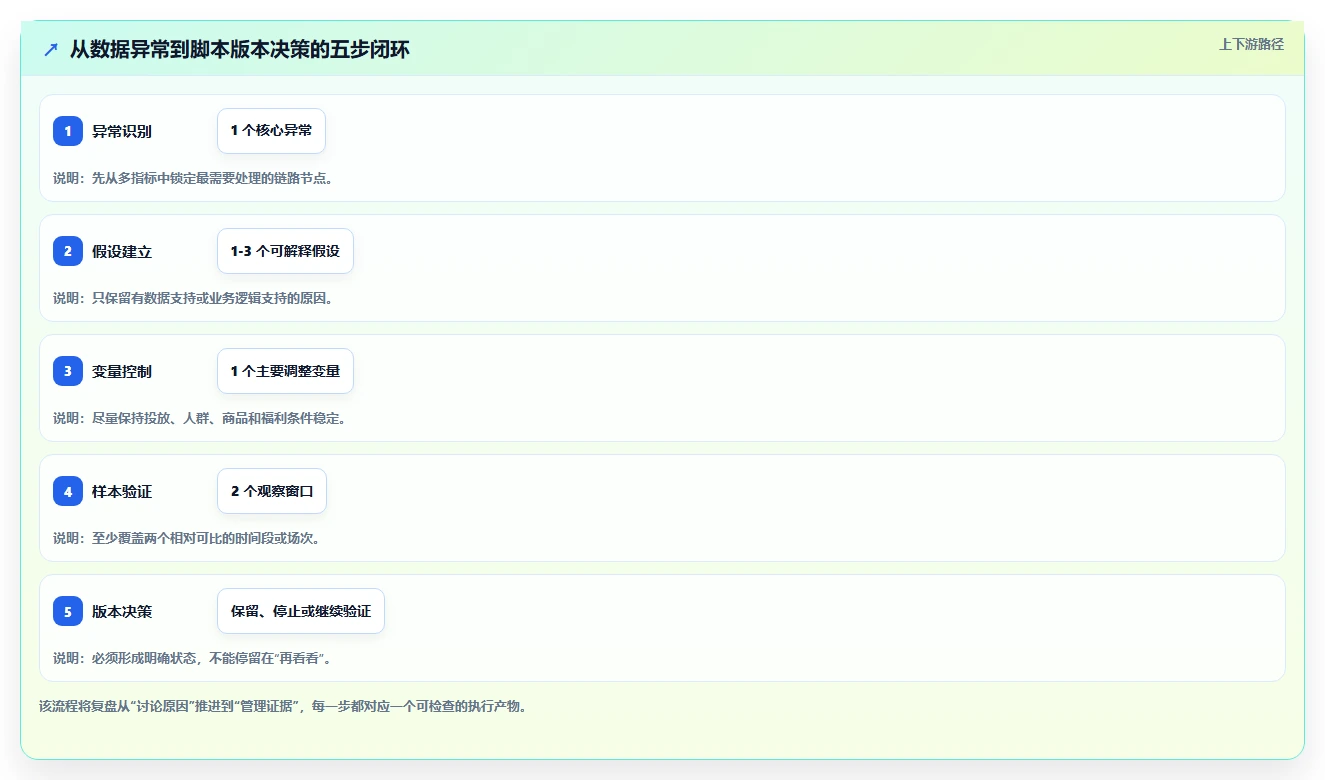
Task: Select the '保留、停止或继续验证' chip
Action: point(301,611)
